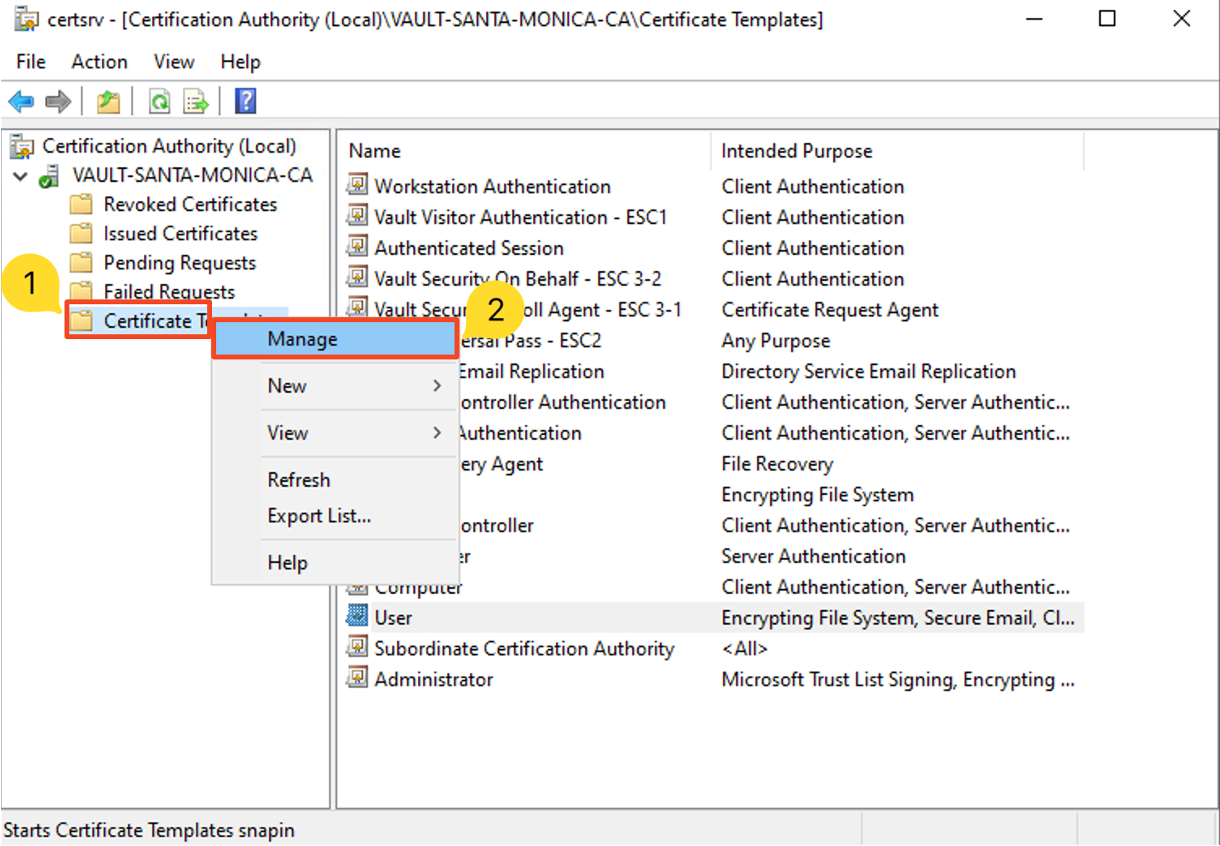Click the Up one level folder icon
Image resolution: width=1220 pixels, height=846 pixels.
[x=108, y=101]
